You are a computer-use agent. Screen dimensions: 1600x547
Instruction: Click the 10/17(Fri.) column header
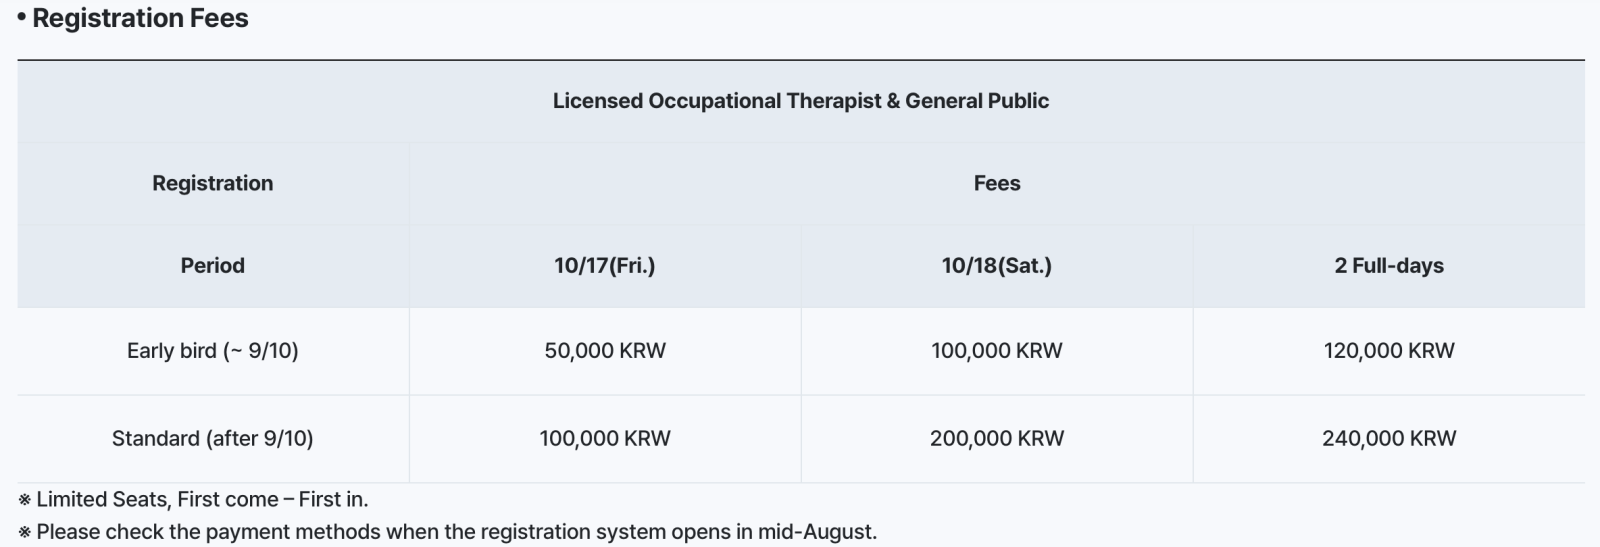pos(605,265)
